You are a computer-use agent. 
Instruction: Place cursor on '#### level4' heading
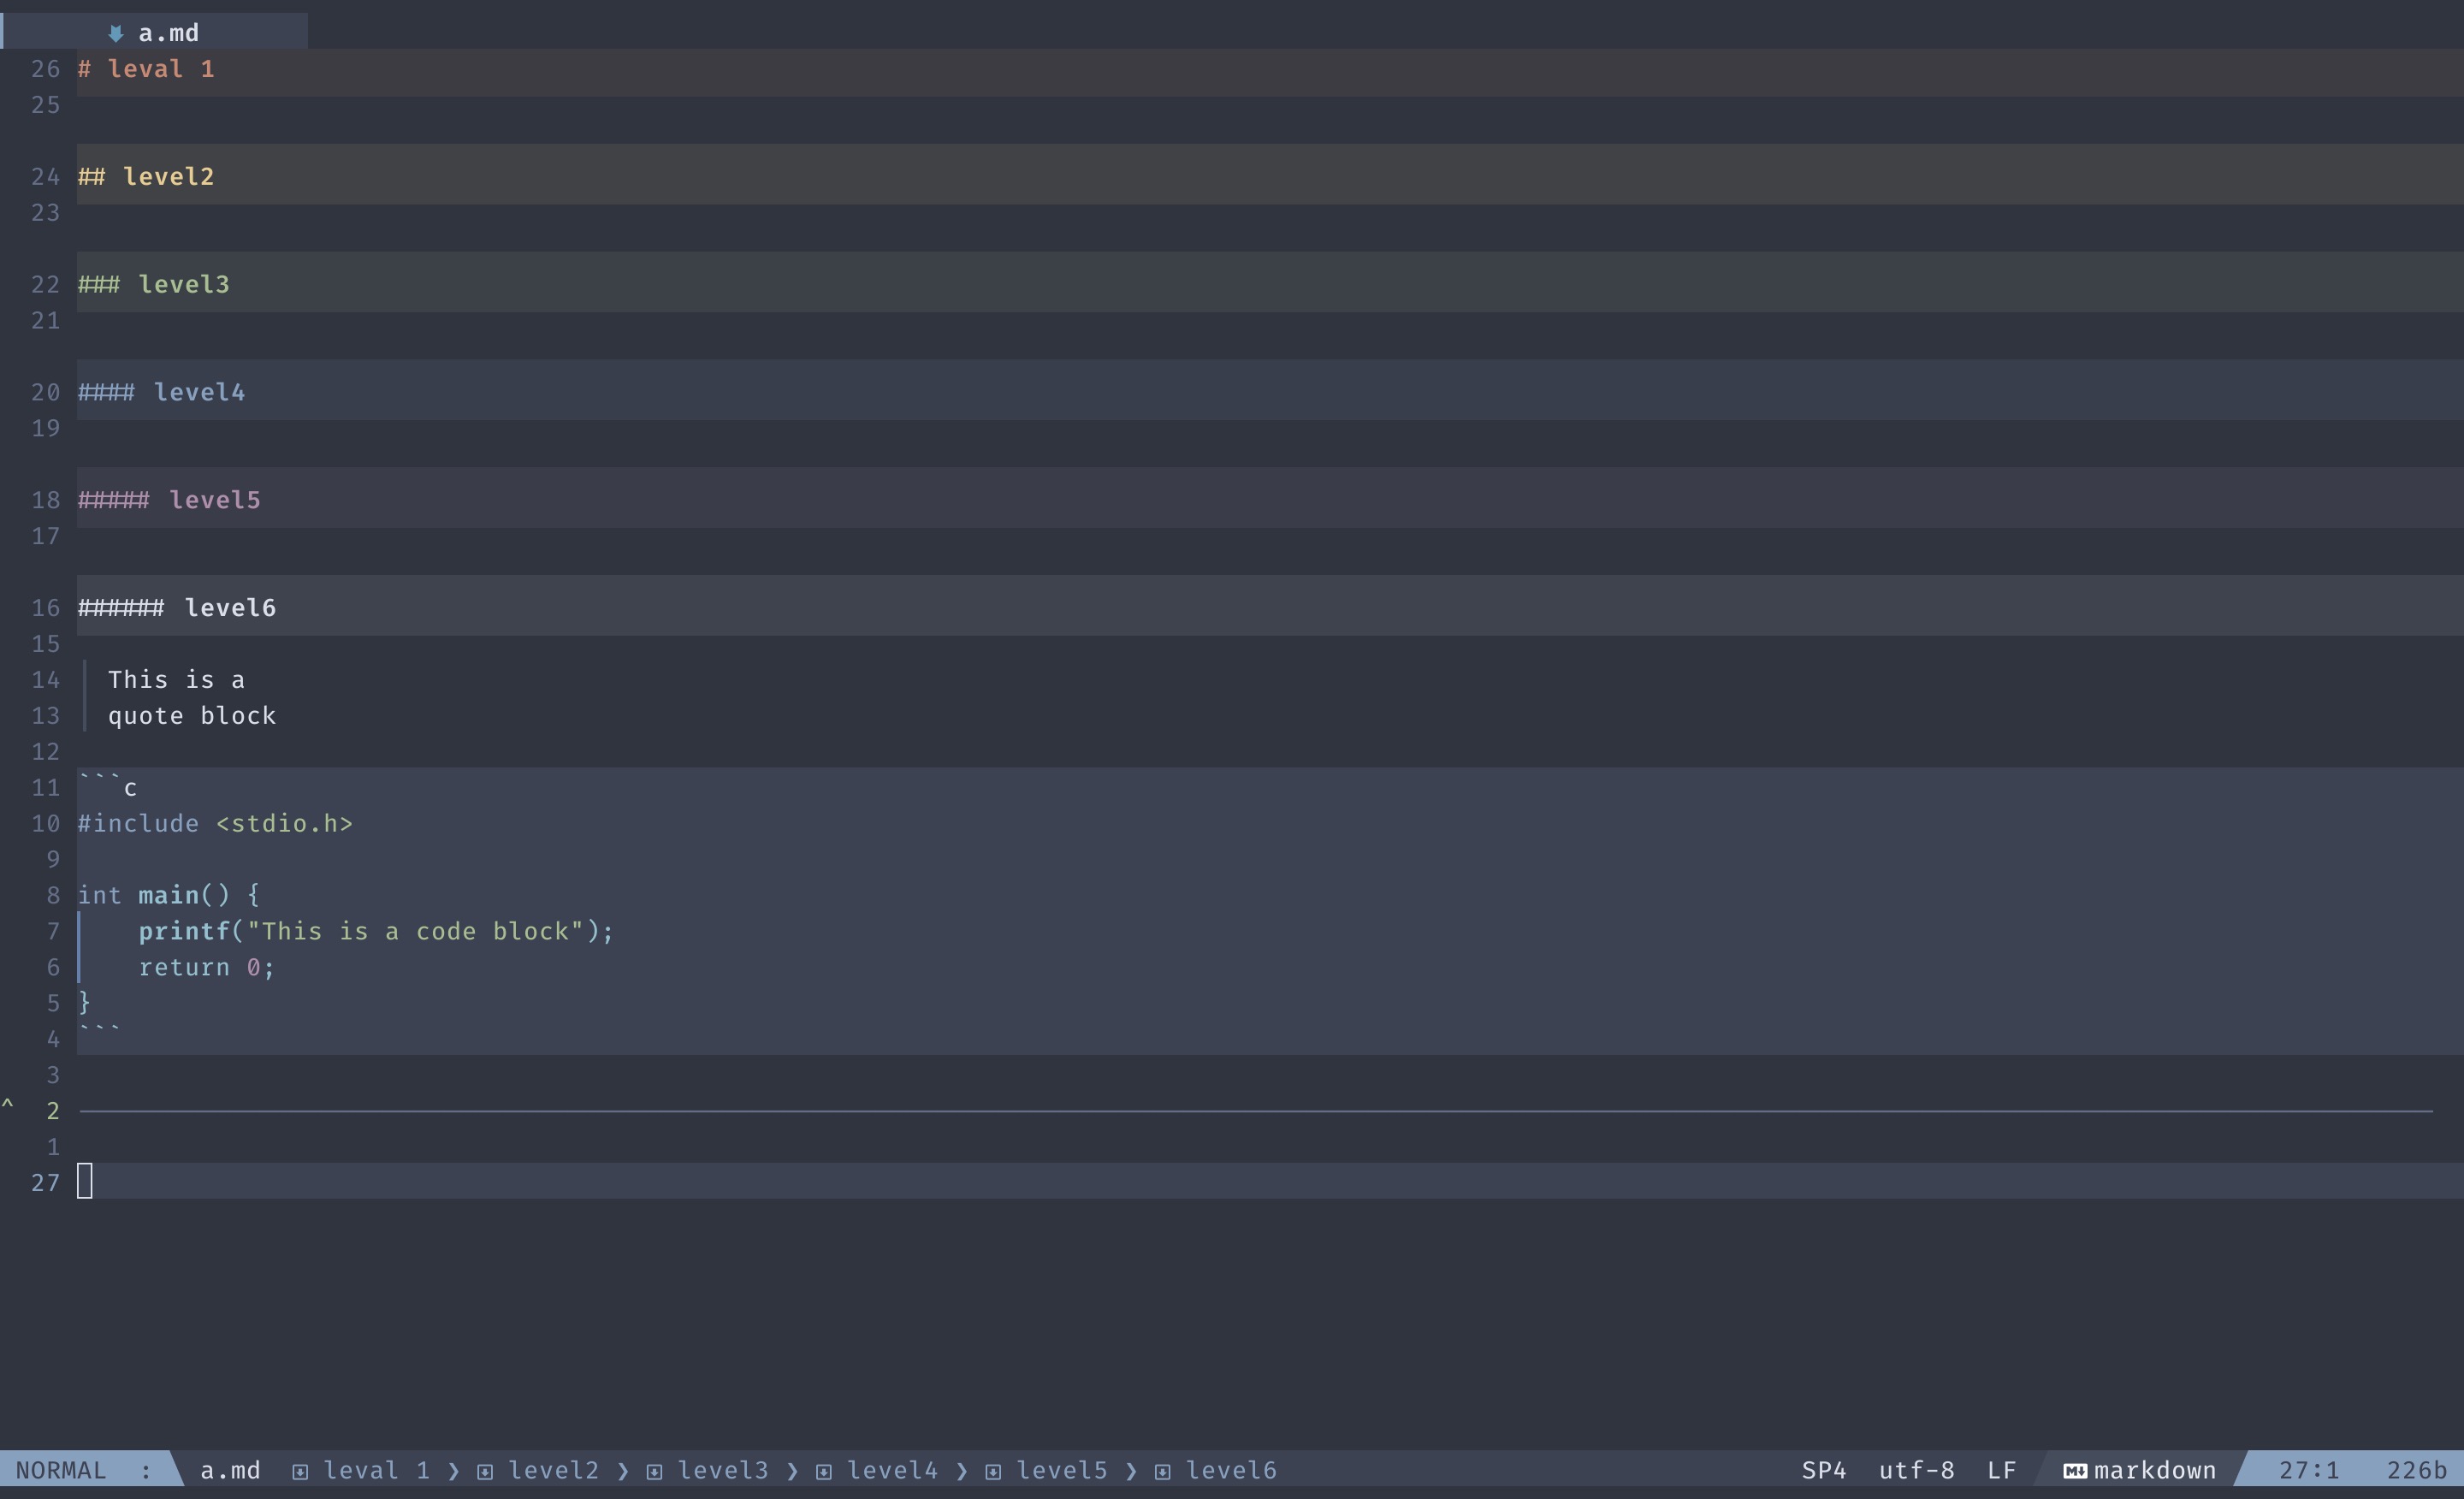(x=162, y=393)
